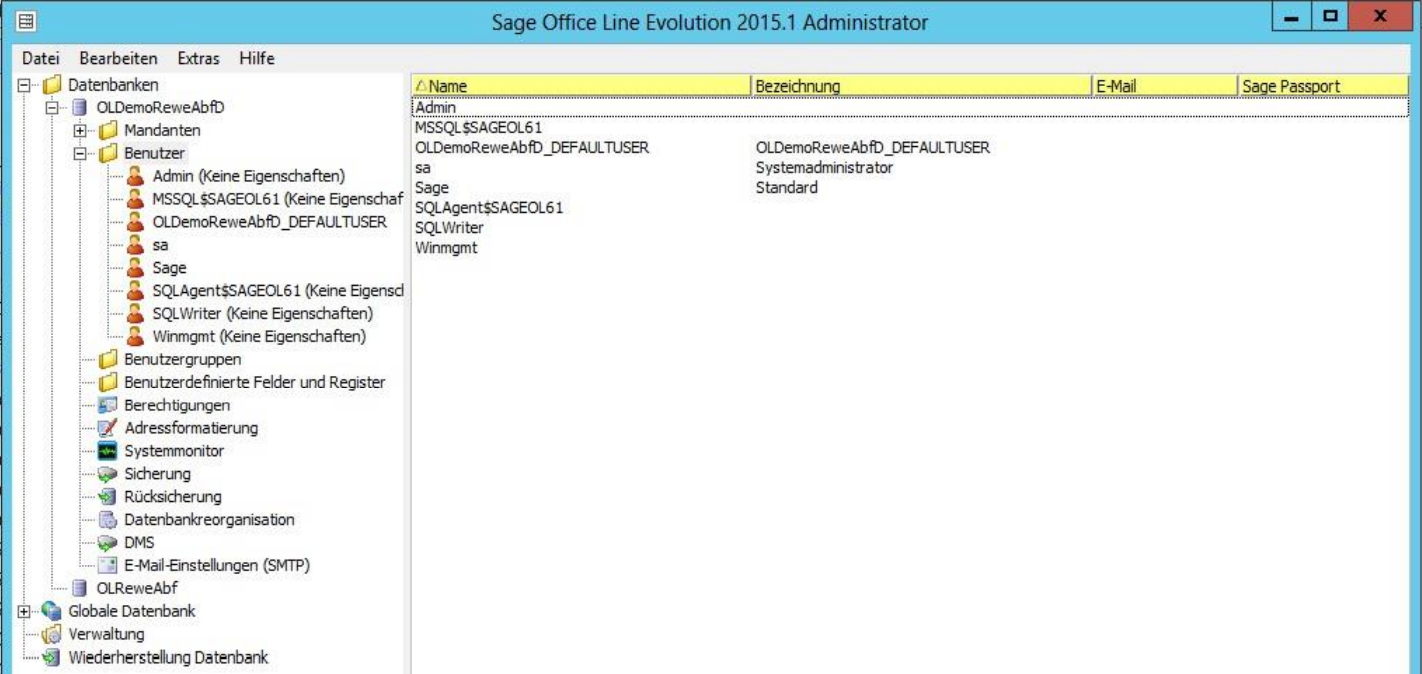Collapse the OLDemoReweAbfD database node
The width and height of the screenshot is (1422, 674).
click(x=52, y=107)
